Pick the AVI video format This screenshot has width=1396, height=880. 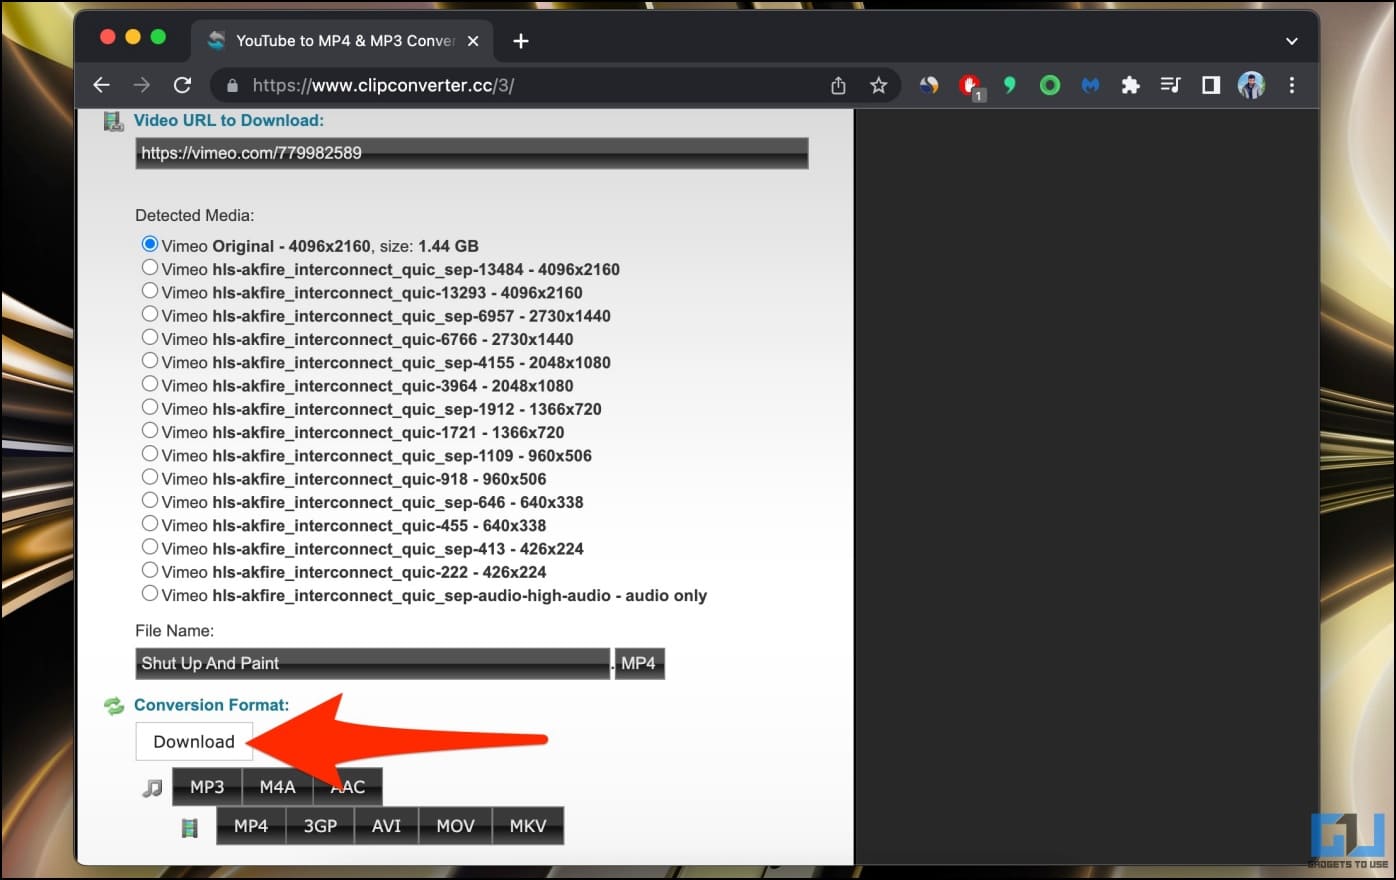tap(386, 826)
